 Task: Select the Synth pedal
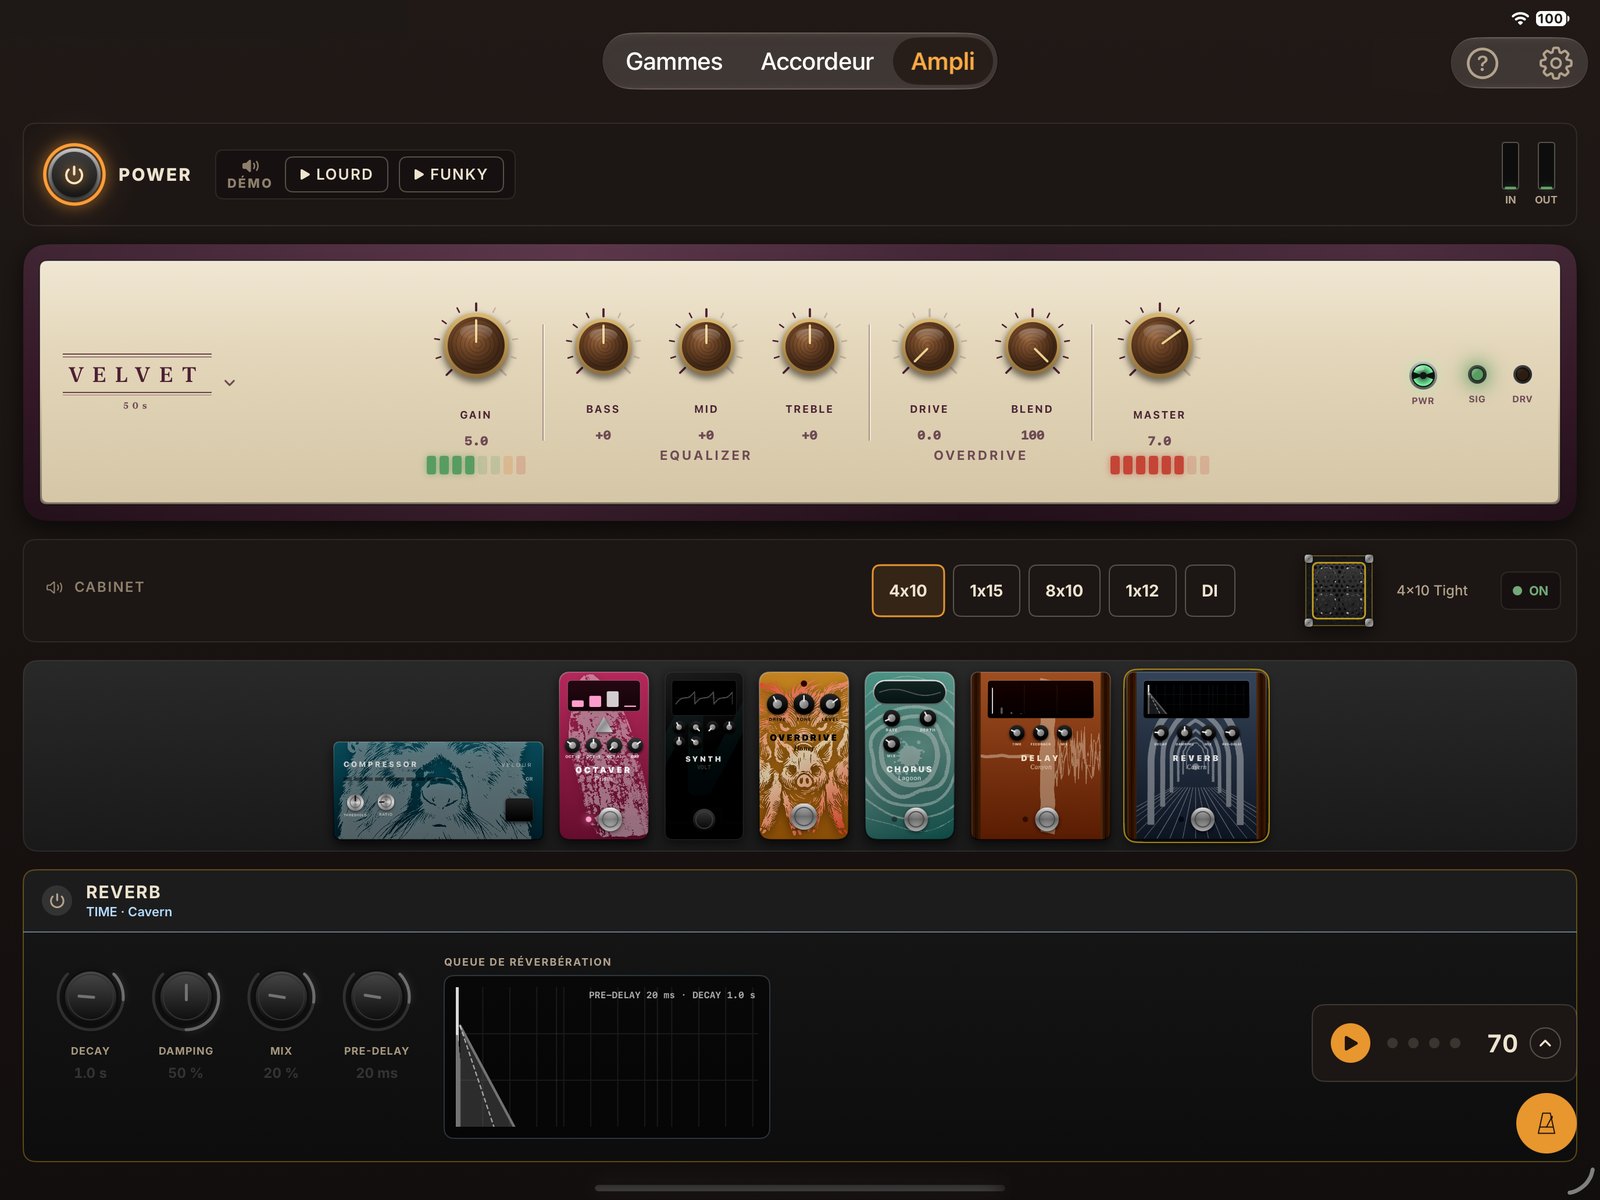pyautogui.click(x=704, y=755)
